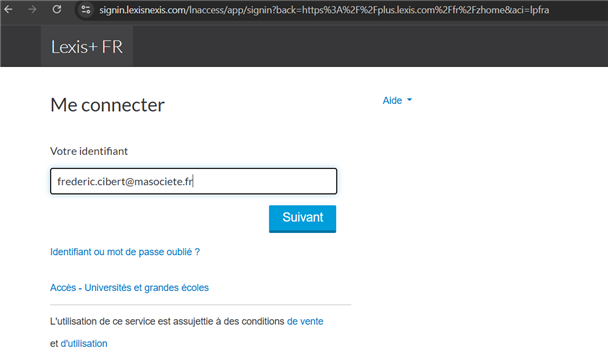Open Accès - Universités et grandes écoles link

pyautogui.click(x=129, y=288)
